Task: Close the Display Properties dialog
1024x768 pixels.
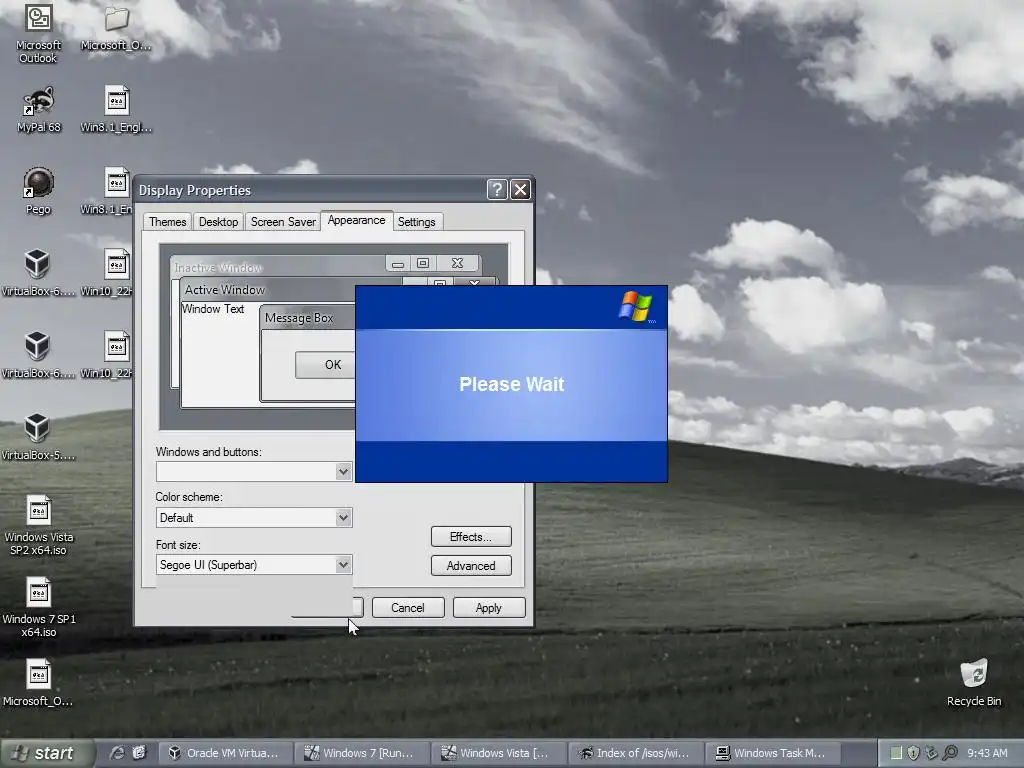Action: click(x=520, y=189)
